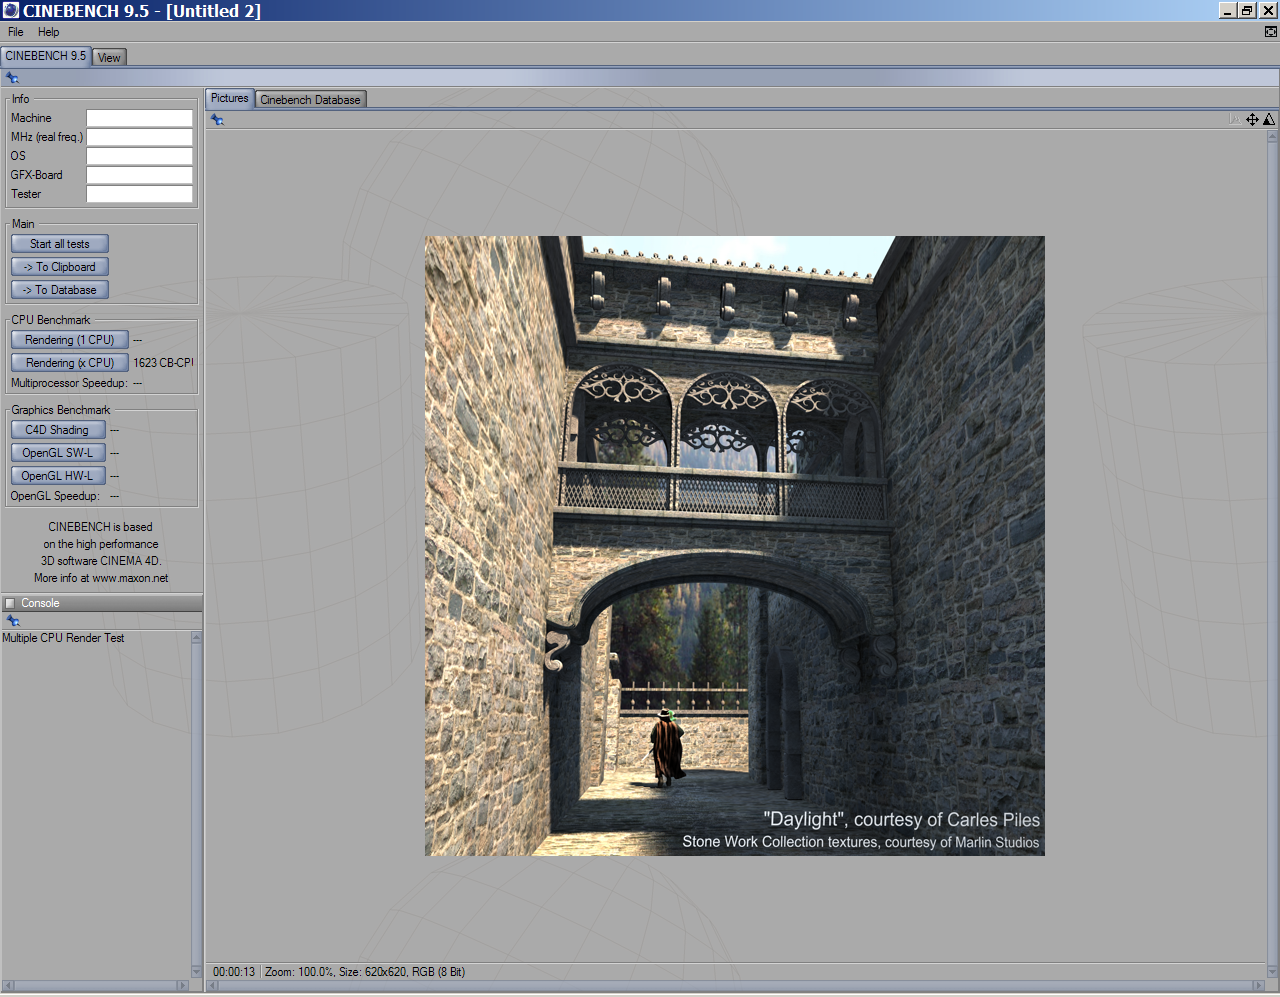Click the To Clipboard button
Image resolution: width=1280 pixels, height=997 pixels.
pyautogui.click(x=60, y=267)
